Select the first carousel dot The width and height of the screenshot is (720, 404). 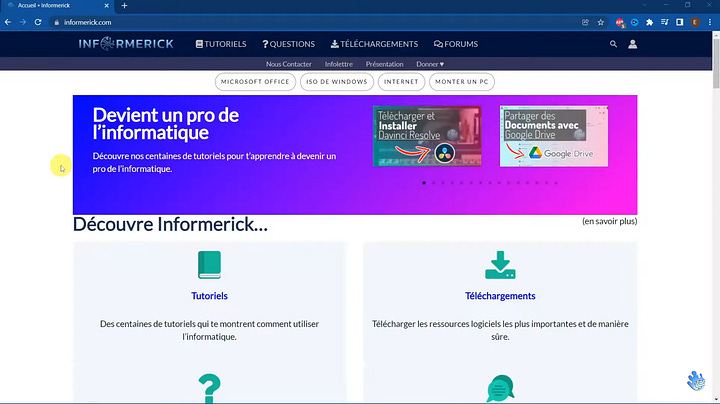[424, 183]
